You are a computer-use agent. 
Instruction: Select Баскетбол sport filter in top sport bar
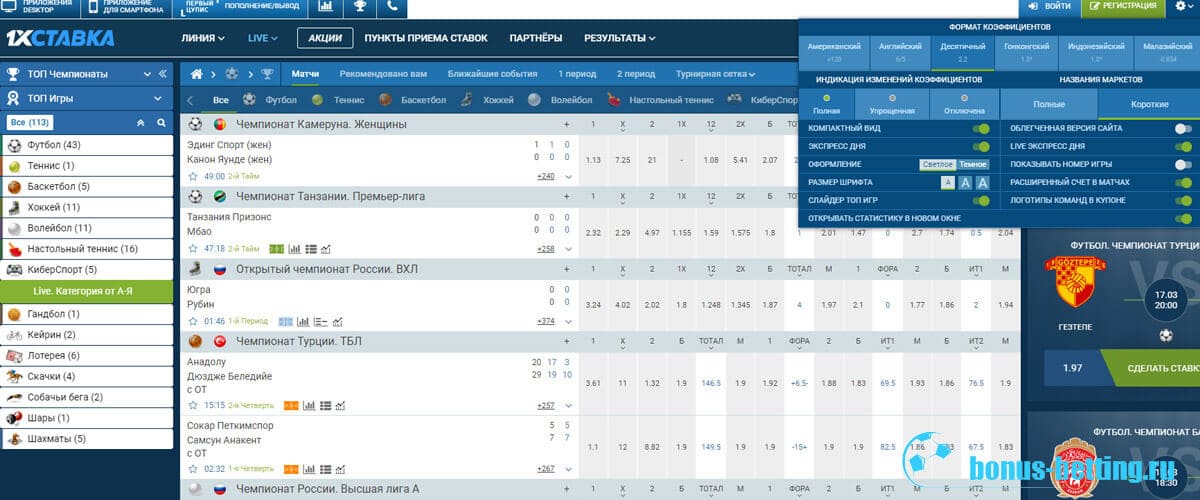click(x=415, y=100)
